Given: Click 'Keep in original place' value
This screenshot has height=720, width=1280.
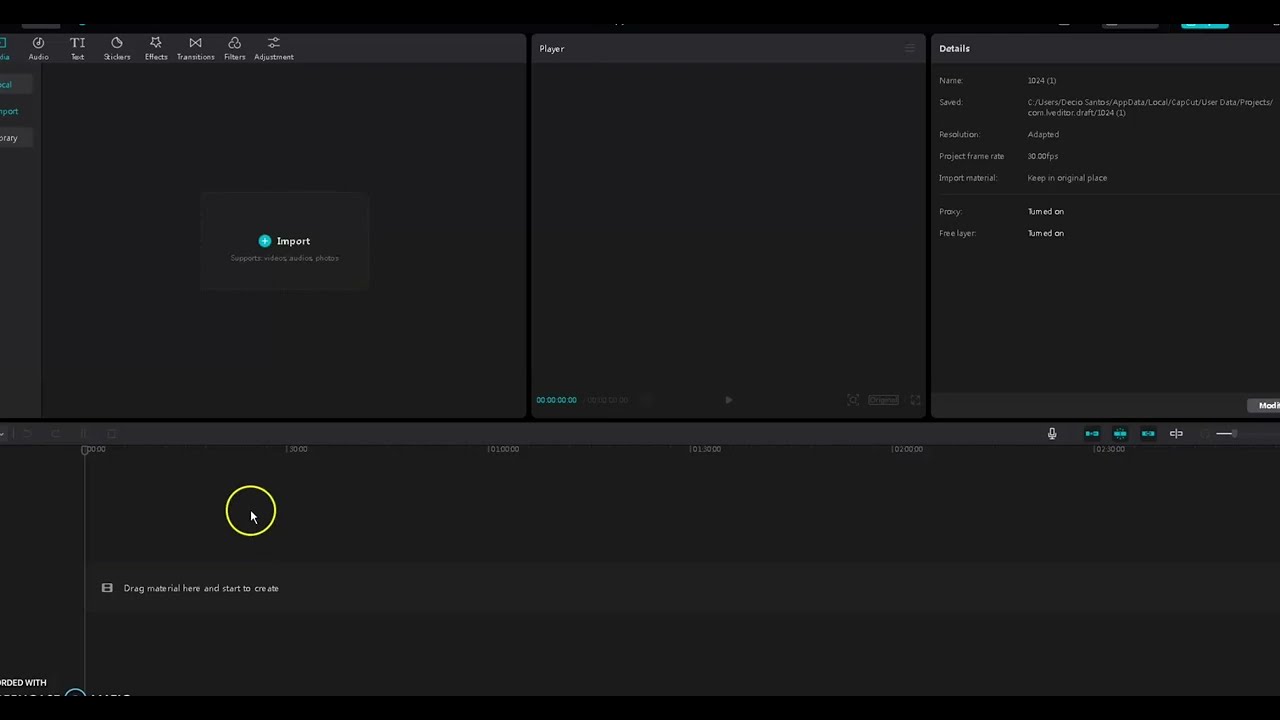Looking at the screenshot, I should [1067, 178].
